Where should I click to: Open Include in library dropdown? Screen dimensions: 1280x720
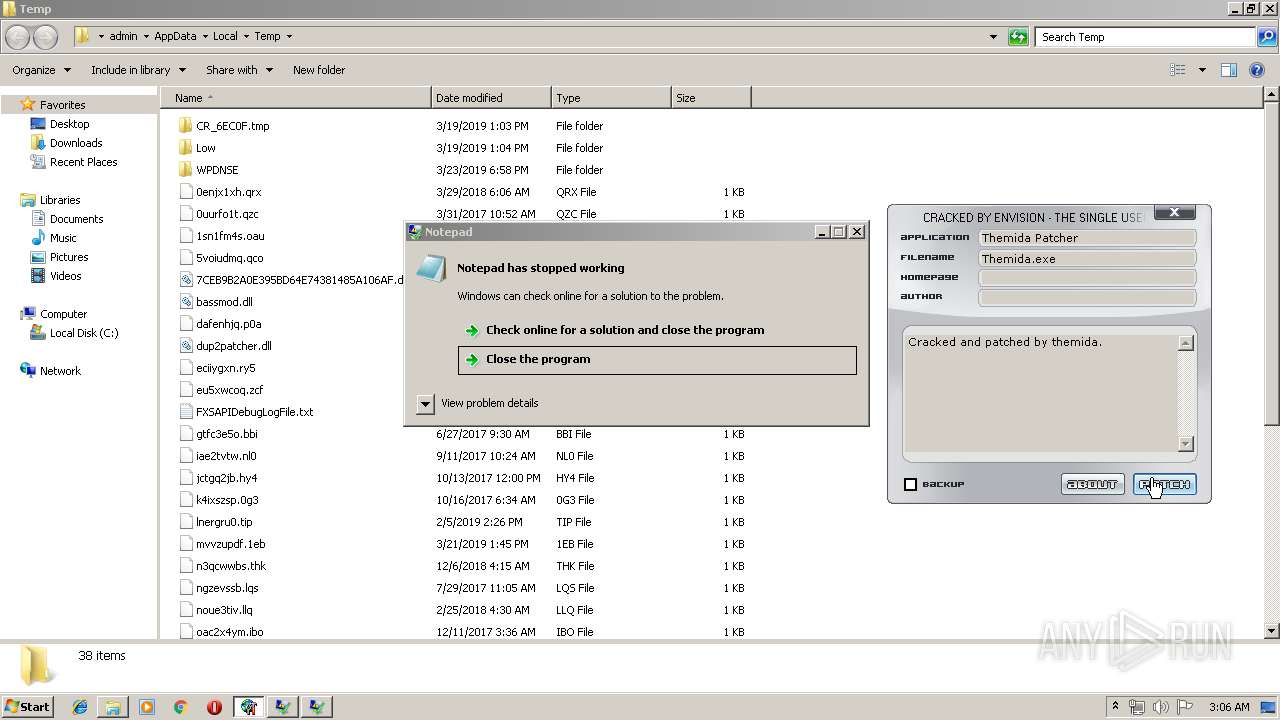138,70
